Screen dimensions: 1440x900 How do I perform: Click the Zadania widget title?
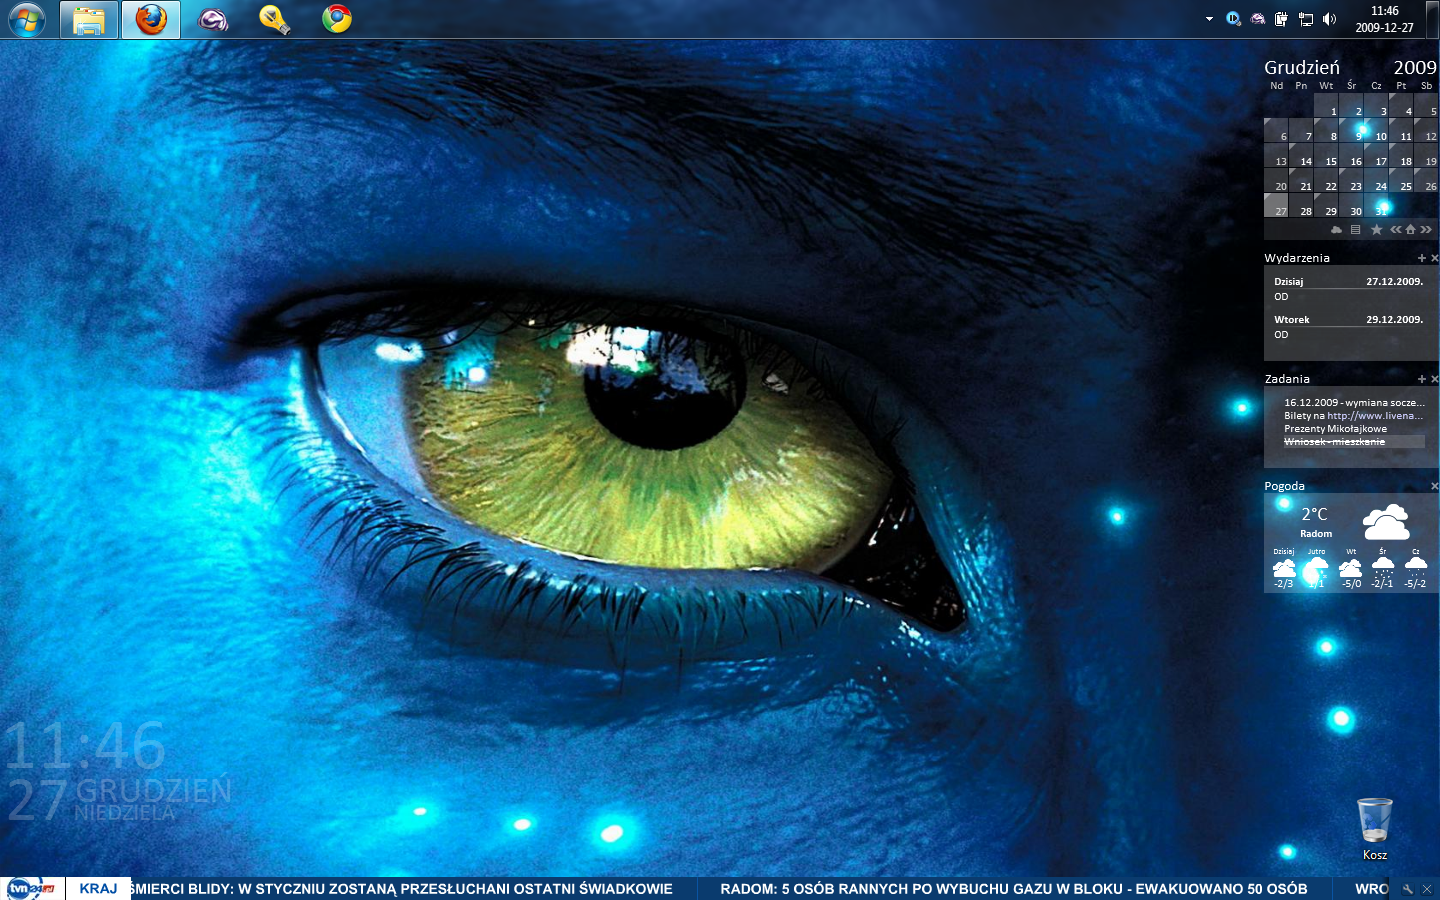pyautogui.click(x=1287, y=379)
